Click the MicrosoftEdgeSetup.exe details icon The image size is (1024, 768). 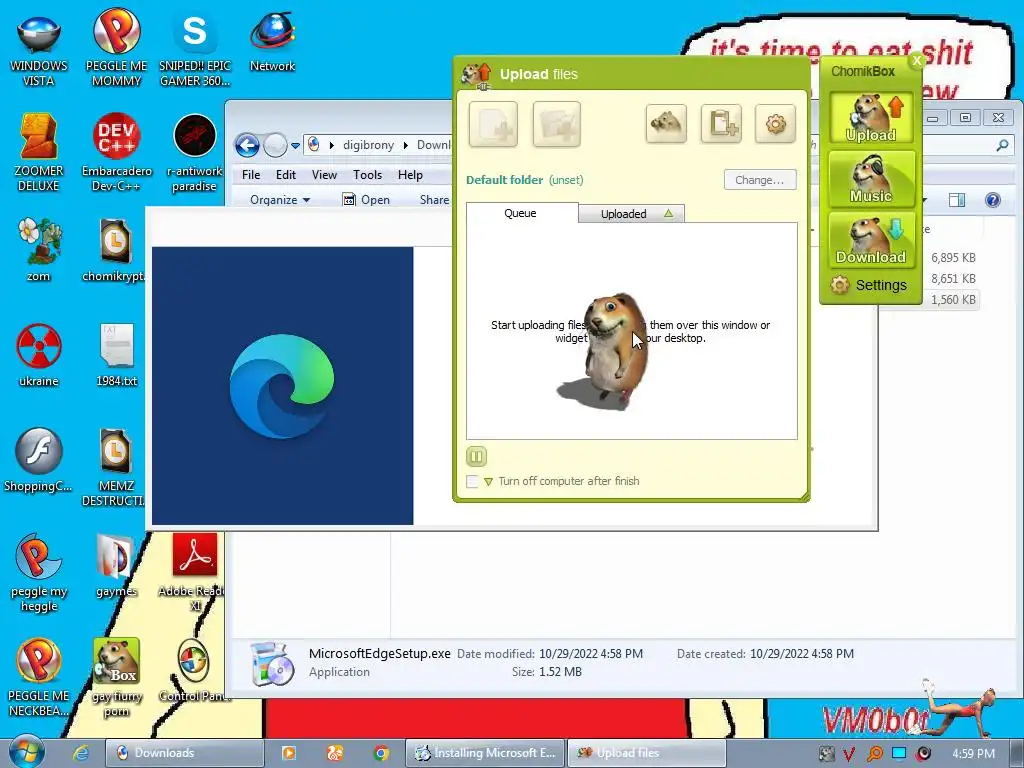272,663
